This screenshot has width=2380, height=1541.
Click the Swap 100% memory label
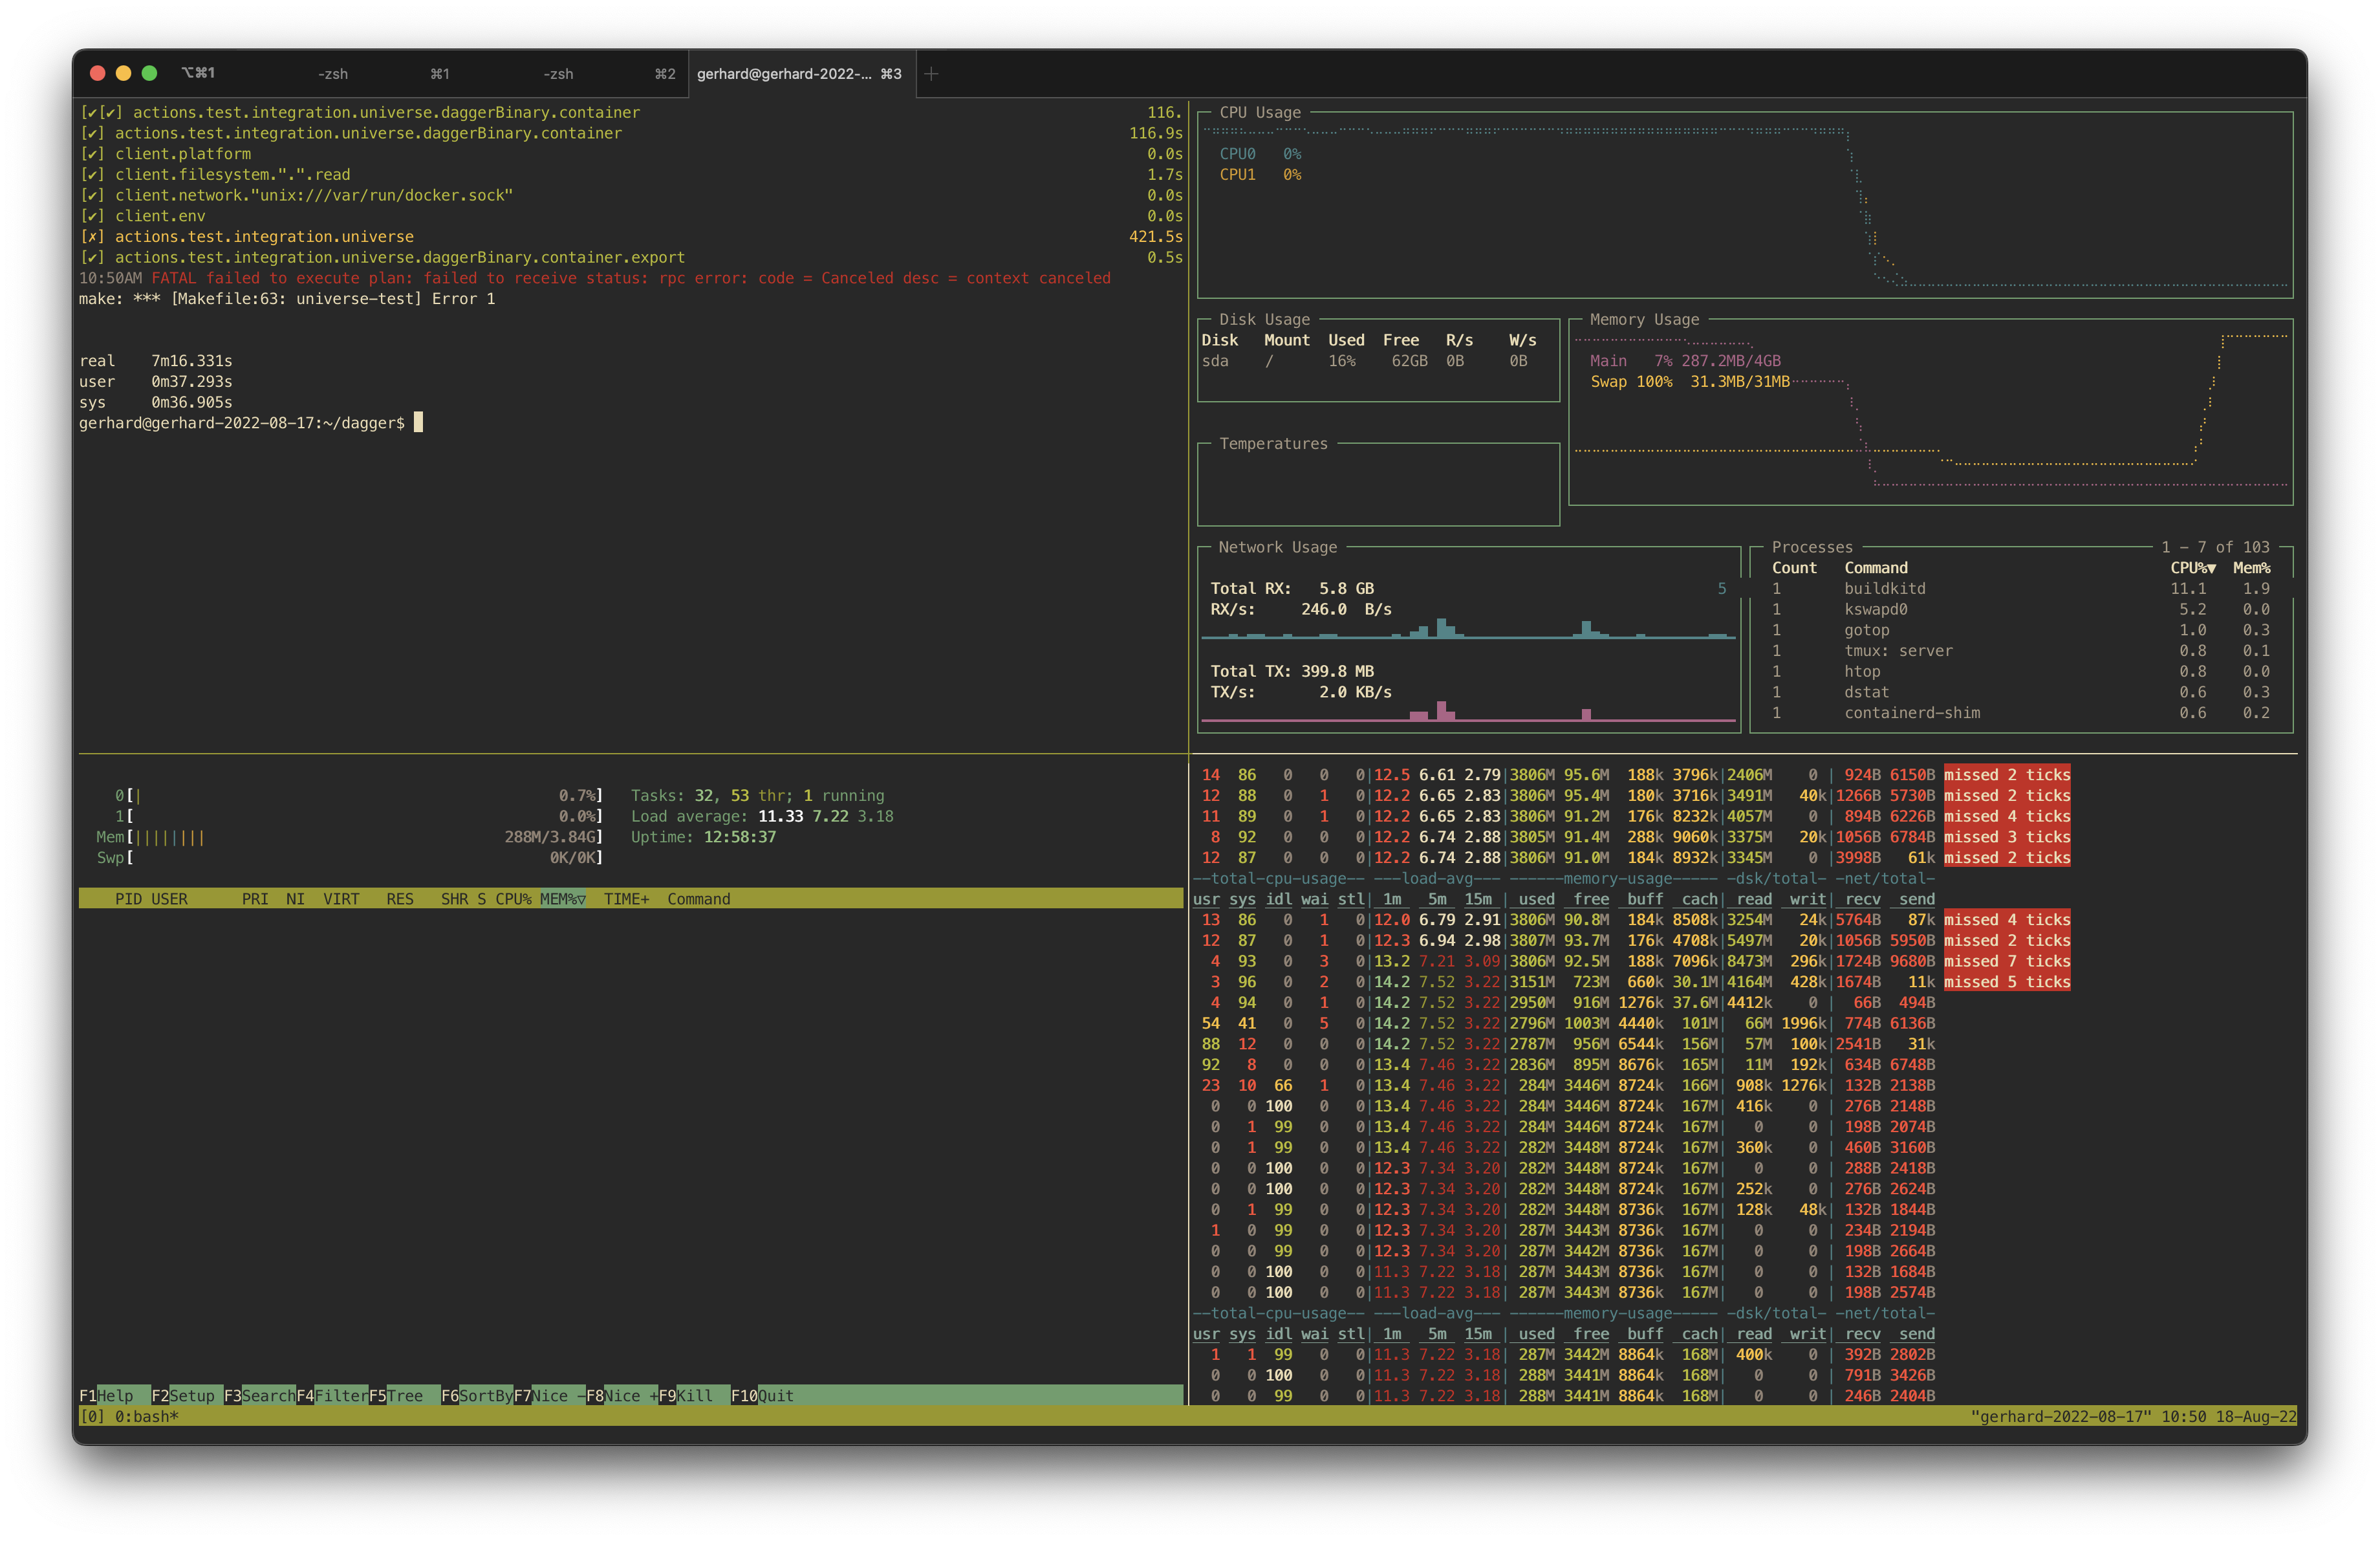point(1690,382)
